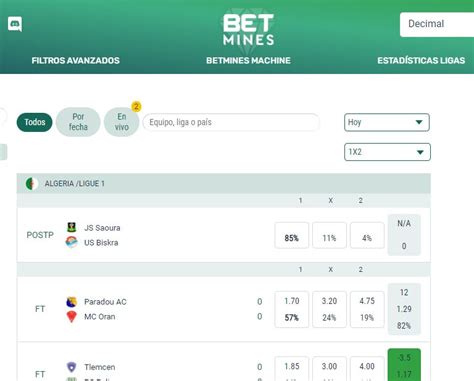
Task: Click the Algeria flag icon
Action: (x=32, y=183)
